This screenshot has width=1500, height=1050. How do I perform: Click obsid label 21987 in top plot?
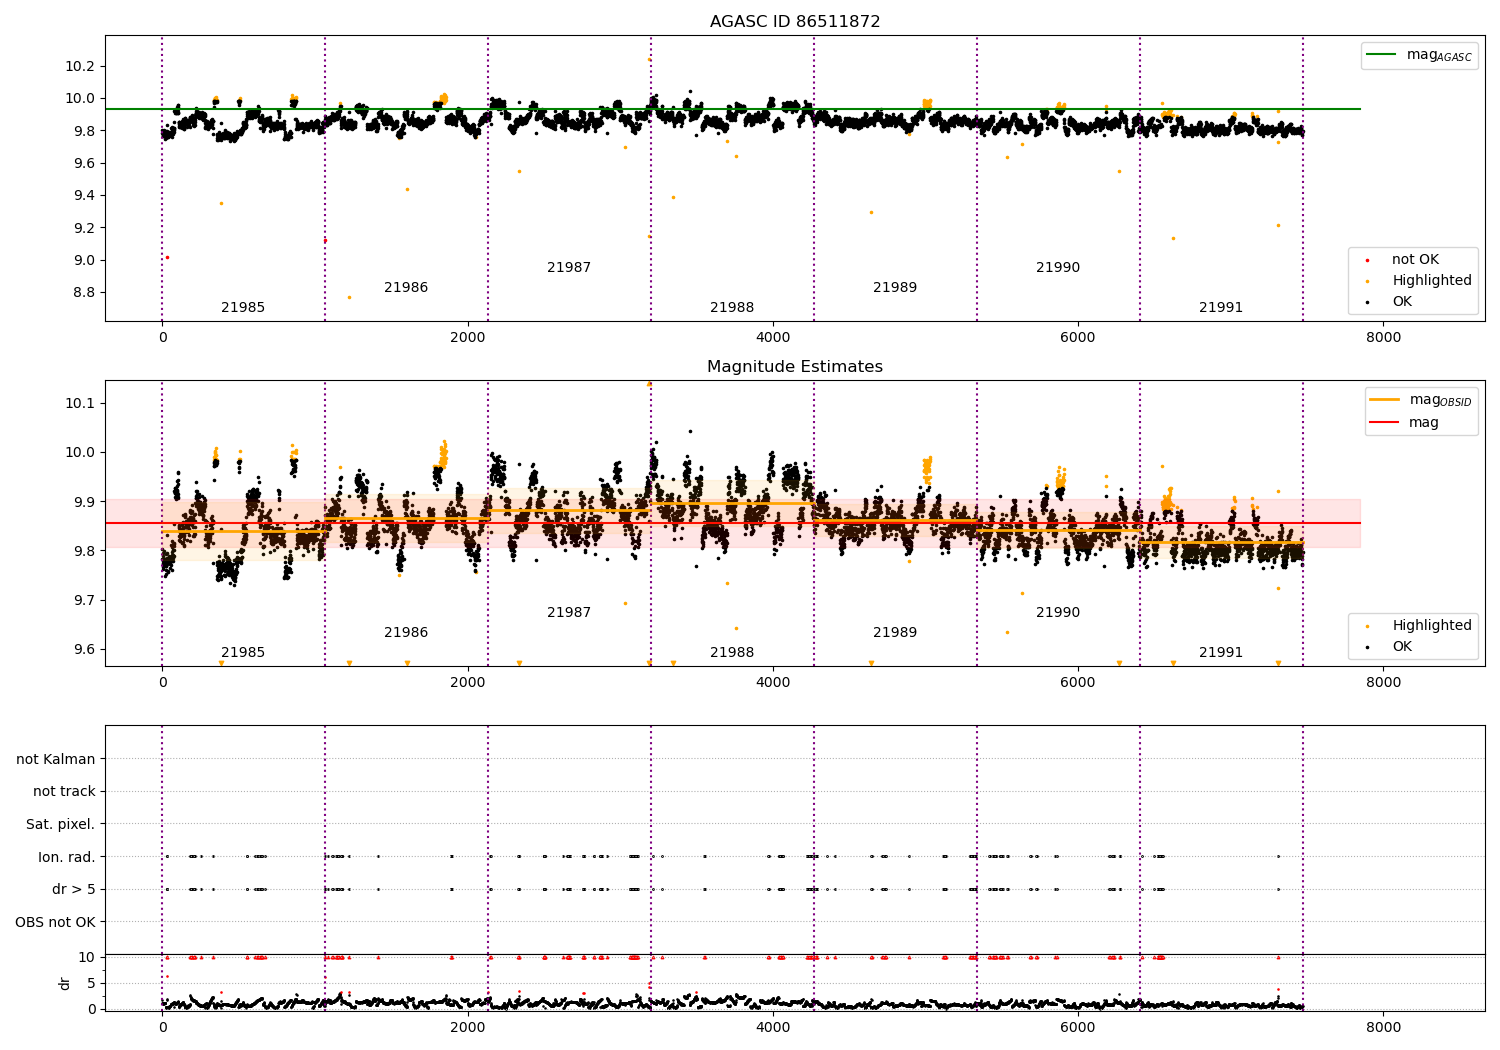pos(569,268)
